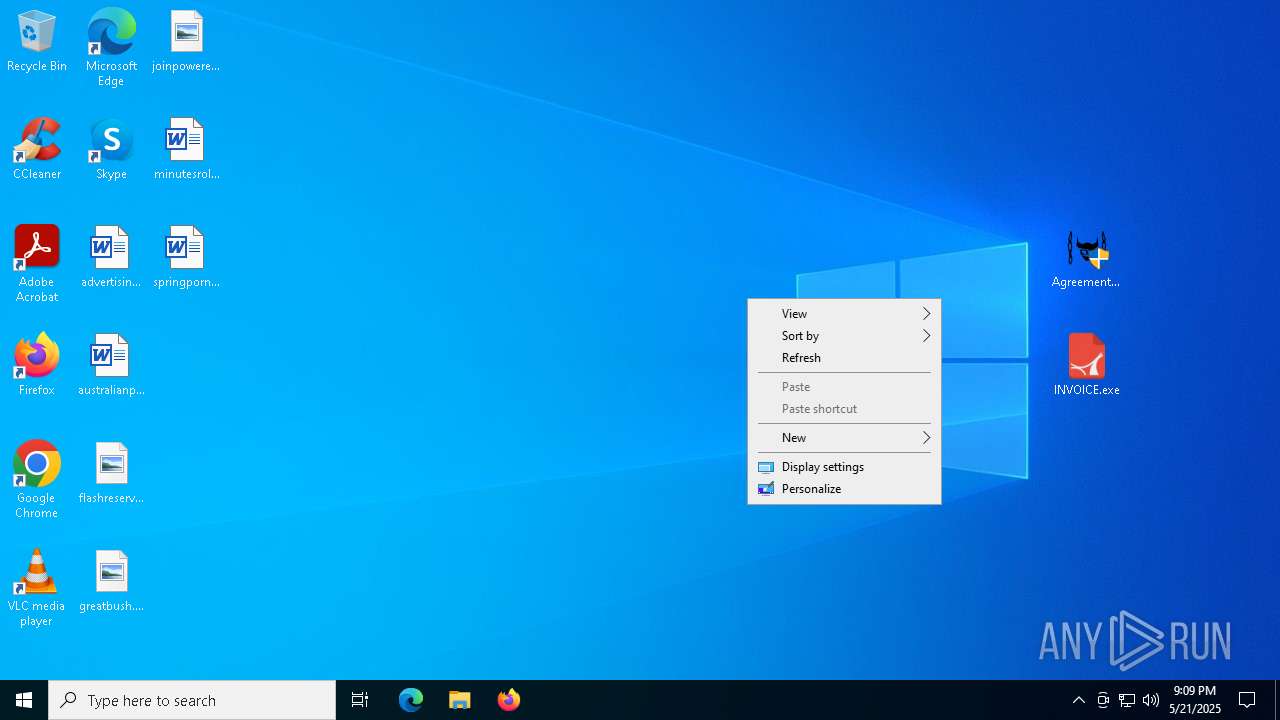Select the minutesrol... Word document
Viewport: 1280px width, 720px height.
(186, 150)
